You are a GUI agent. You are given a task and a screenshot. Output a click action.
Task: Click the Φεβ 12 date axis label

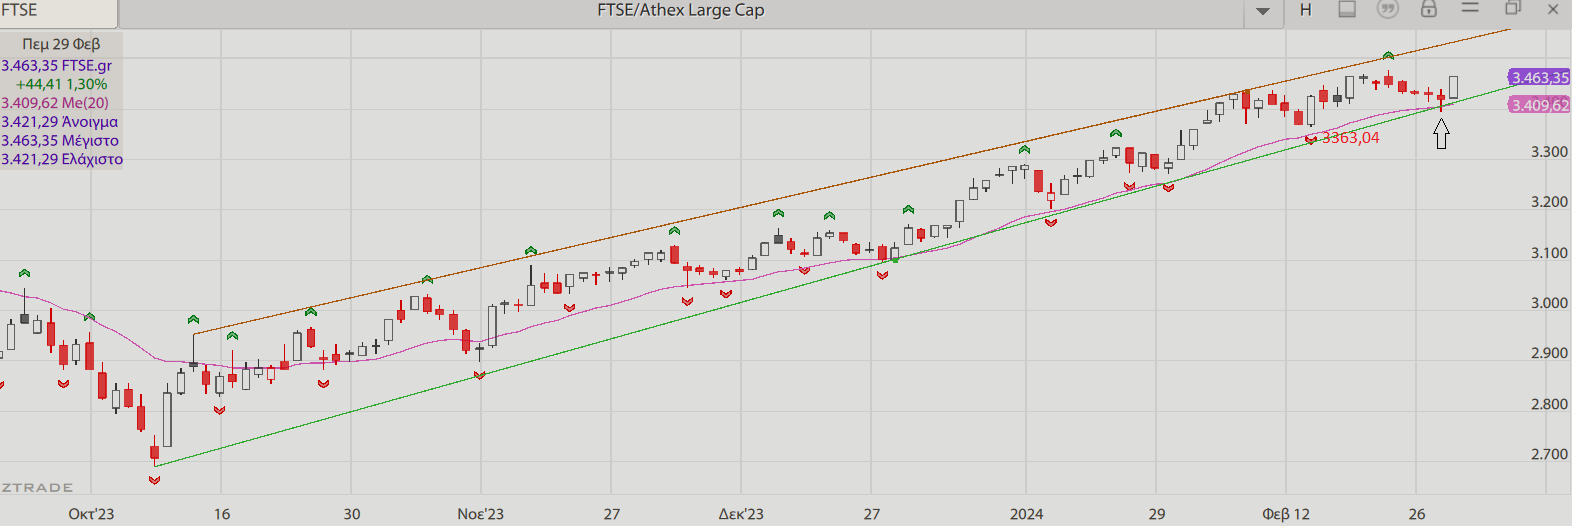tap(1286, 514)
